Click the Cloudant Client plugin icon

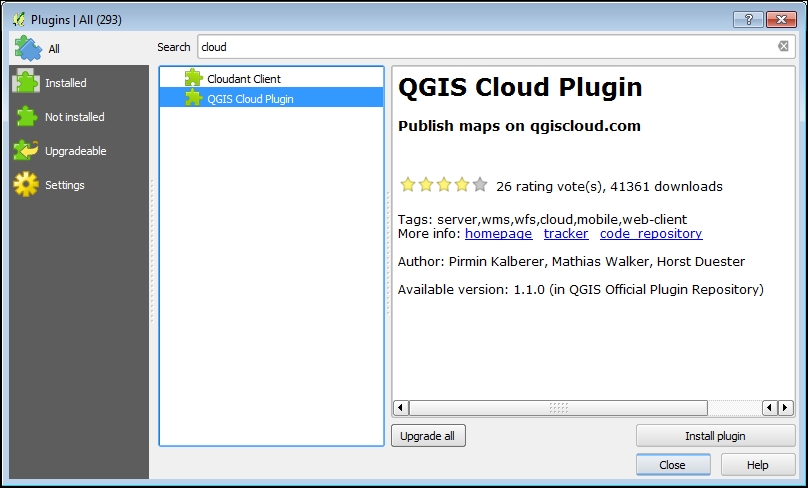point(194,78)
